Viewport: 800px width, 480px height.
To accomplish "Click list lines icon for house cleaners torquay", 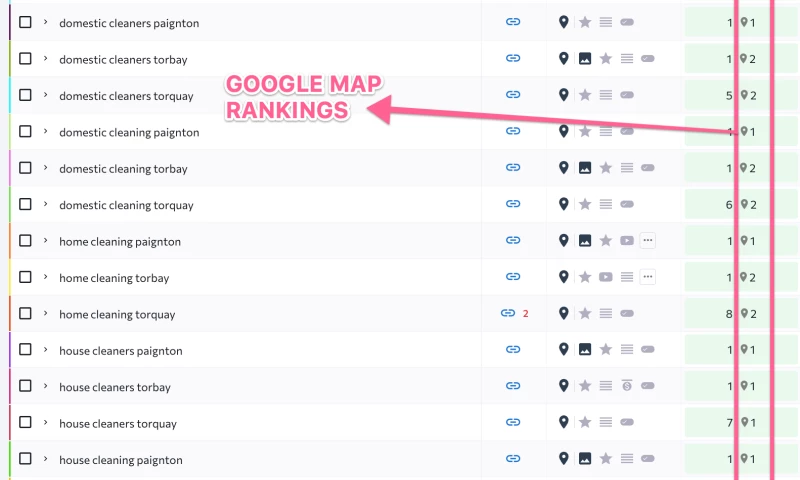I will 606,423.
